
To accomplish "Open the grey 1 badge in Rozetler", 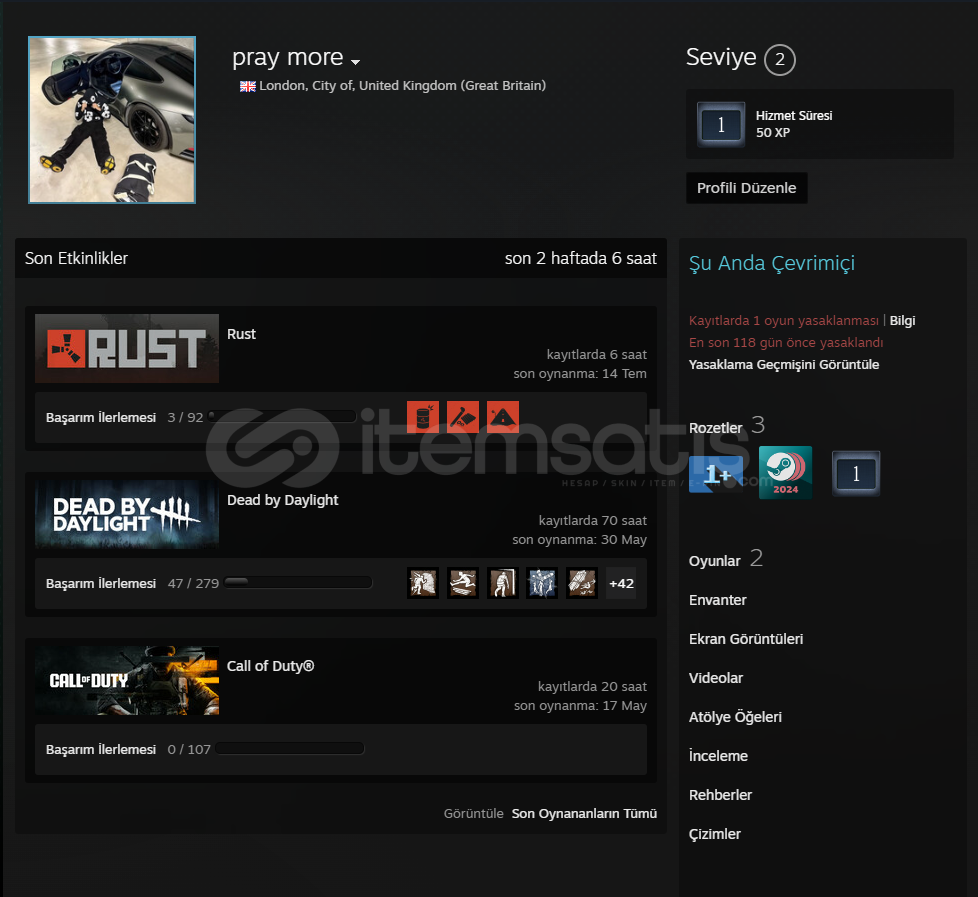I will [x=856, y=473].
